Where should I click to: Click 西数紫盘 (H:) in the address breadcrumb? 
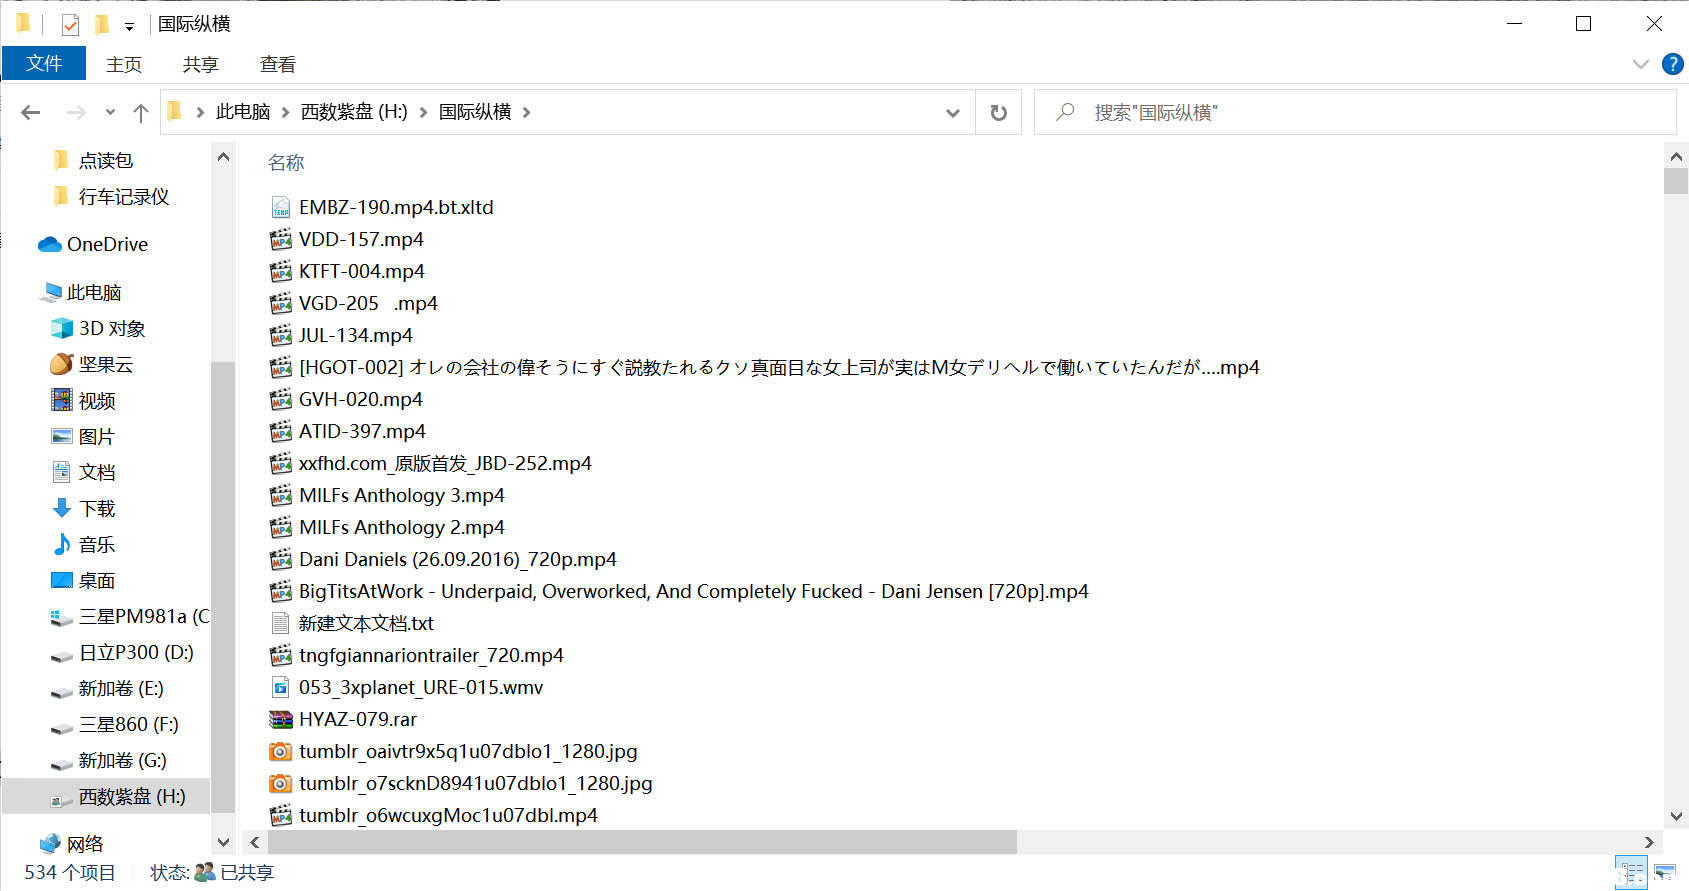[x=354, y=112]
